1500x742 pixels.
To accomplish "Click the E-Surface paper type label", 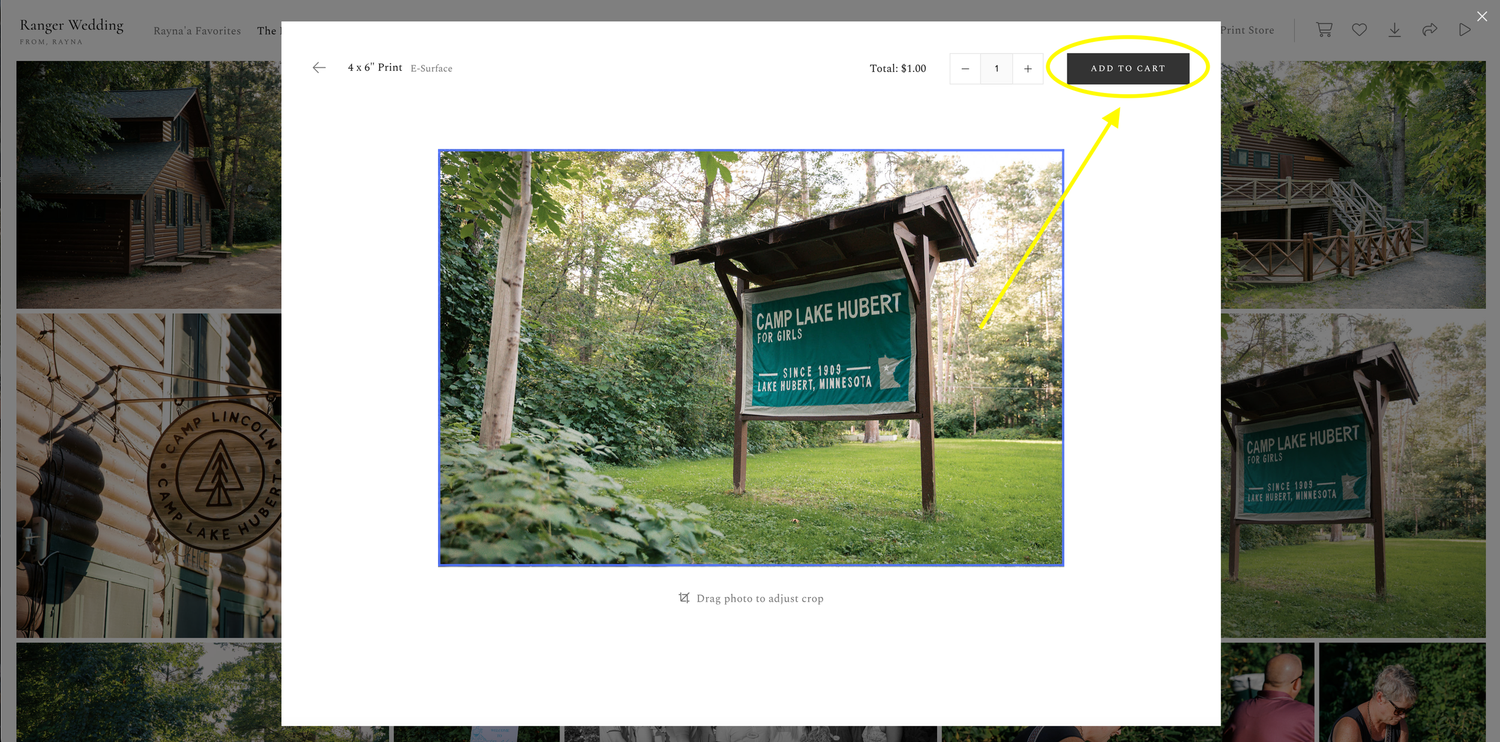I will click(x=431, y=69).
